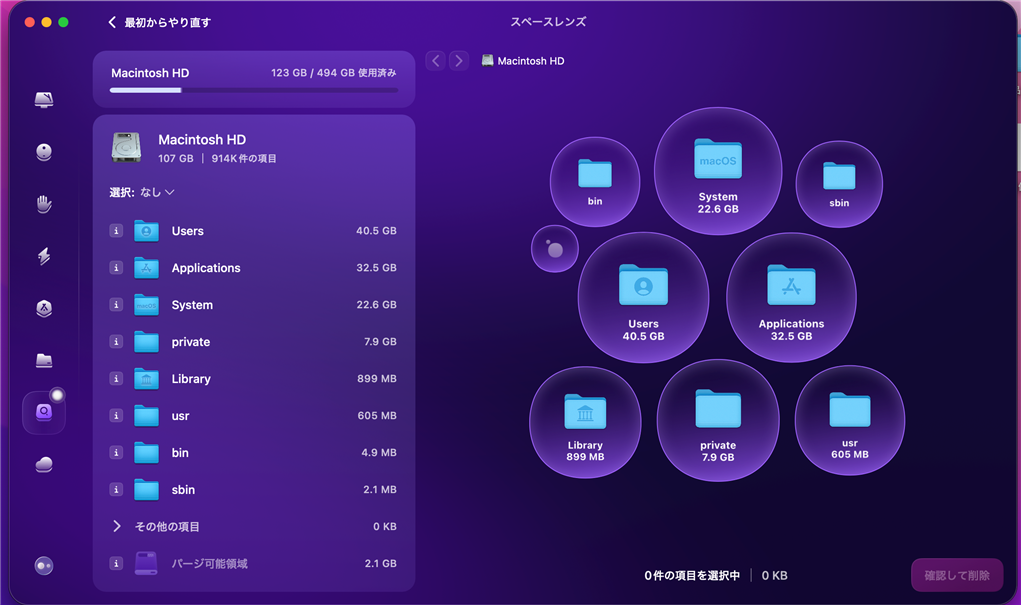Click the パージ可能領域 label

click(210, 563)
